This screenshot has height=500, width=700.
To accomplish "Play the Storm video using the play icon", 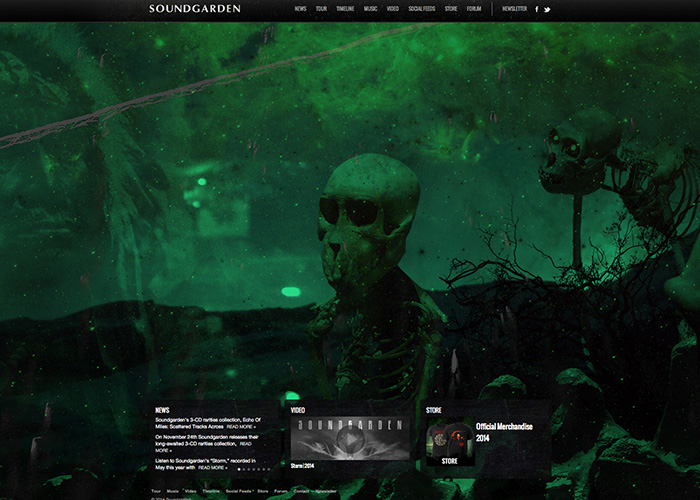I will (x=350, y=440).
